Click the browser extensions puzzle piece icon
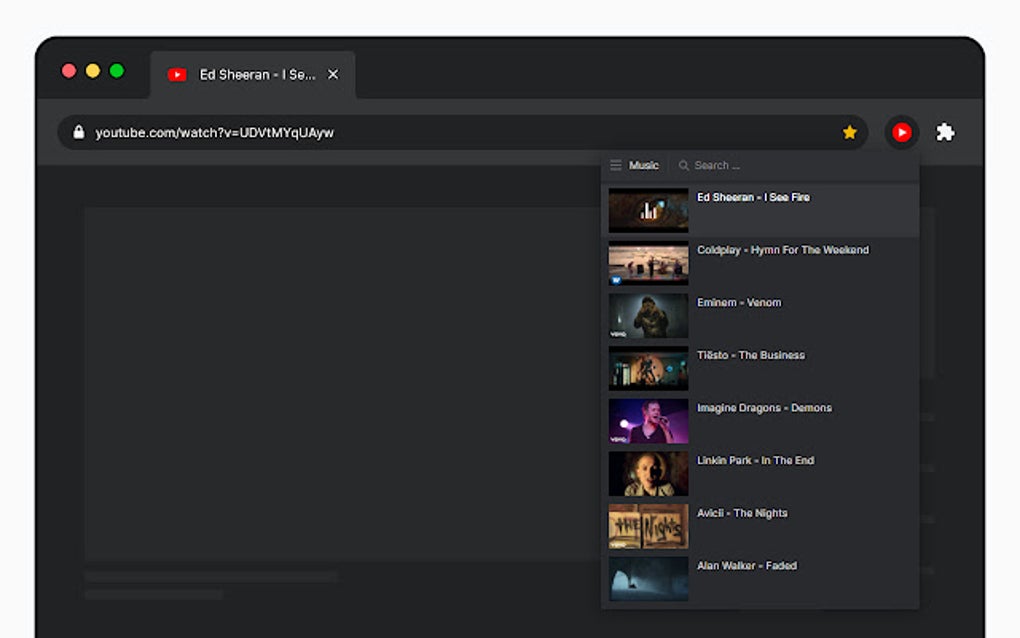The width and height of the screenshot is (1020, 638). pyautogui.click(x=944, y=132)
